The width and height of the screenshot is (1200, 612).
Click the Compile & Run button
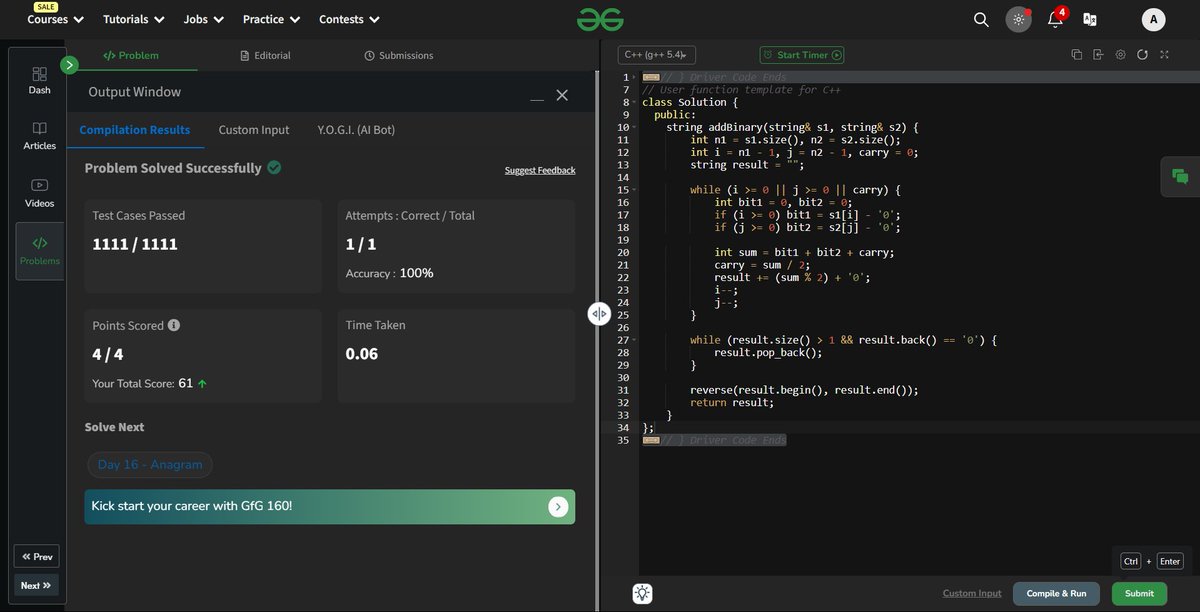(x=1056, y=593)
